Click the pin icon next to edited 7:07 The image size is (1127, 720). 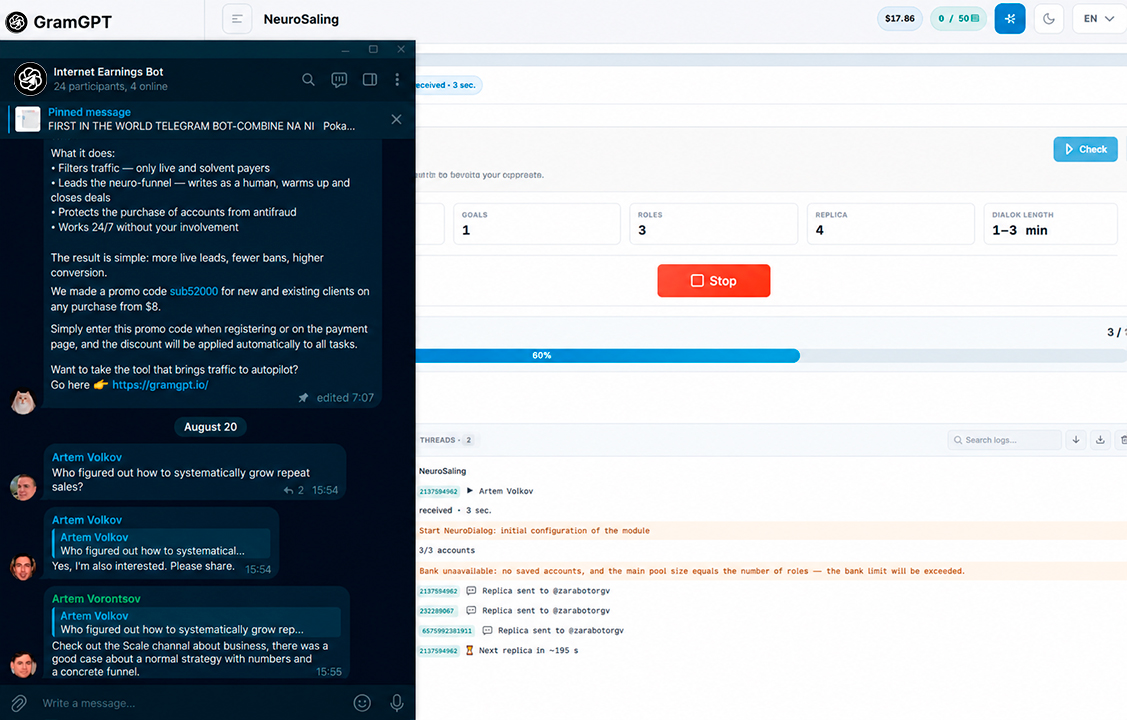point(303,398)
